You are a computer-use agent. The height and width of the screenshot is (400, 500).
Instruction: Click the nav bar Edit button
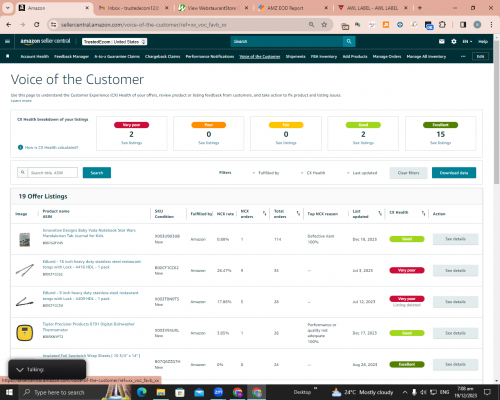pos(480,56)
